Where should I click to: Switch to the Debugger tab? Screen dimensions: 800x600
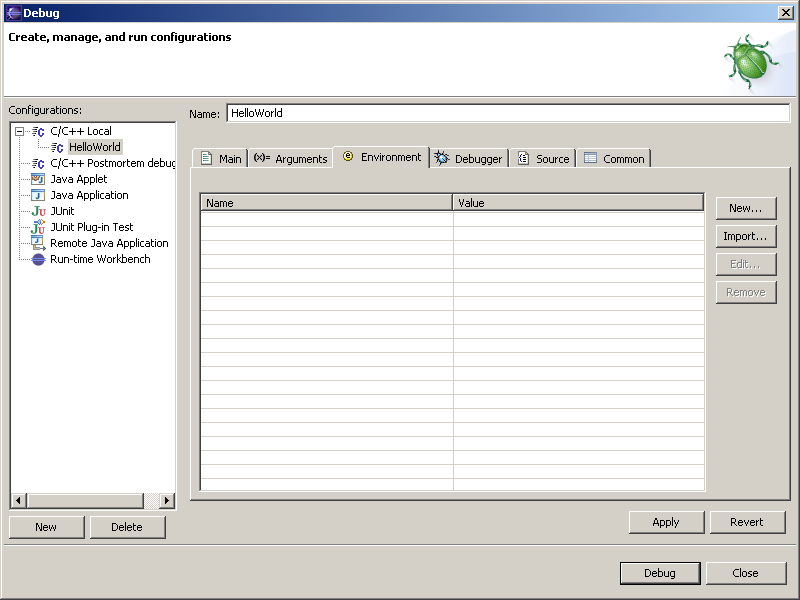click(x=469, y=158)
